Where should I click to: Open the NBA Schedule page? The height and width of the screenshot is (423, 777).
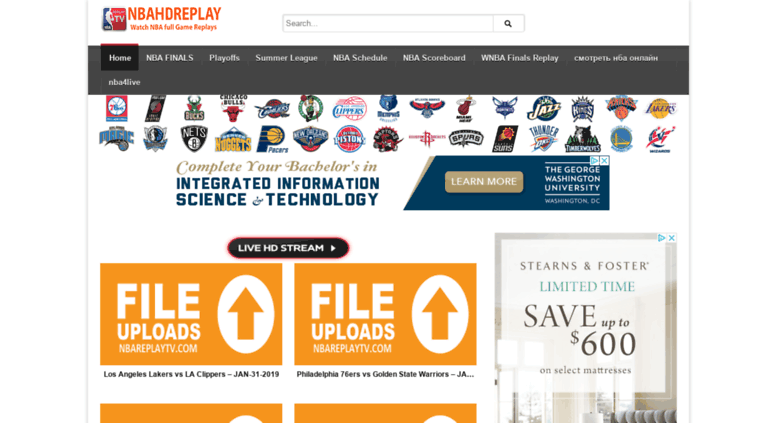click(x=360, y=58)
